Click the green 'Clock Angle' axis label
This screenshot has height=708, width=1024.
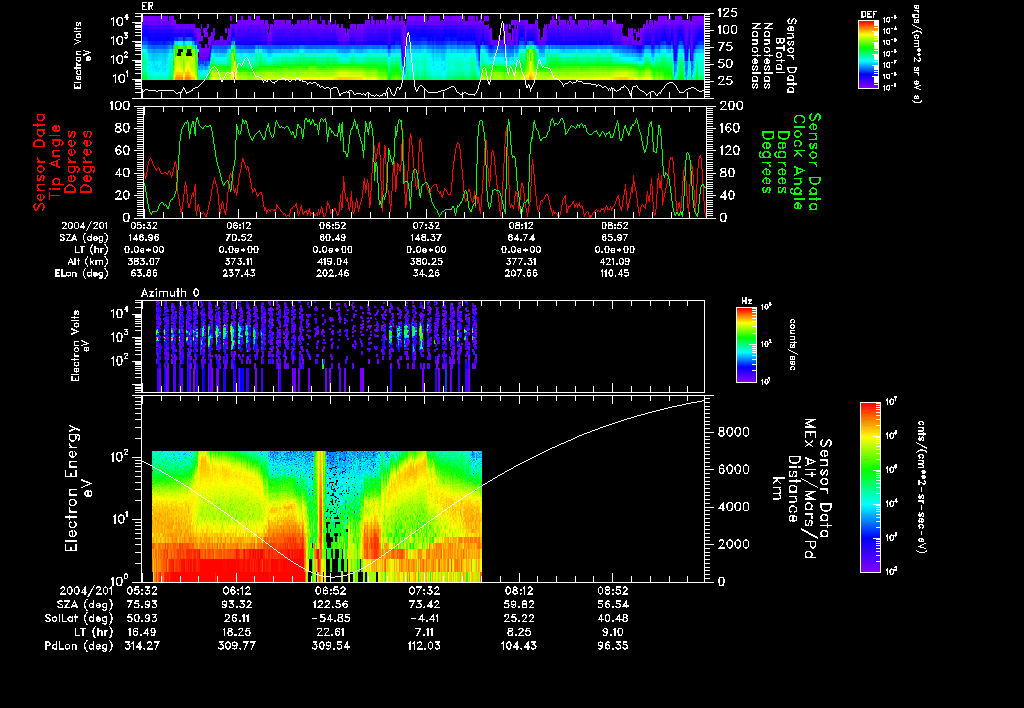click(799, 161)
